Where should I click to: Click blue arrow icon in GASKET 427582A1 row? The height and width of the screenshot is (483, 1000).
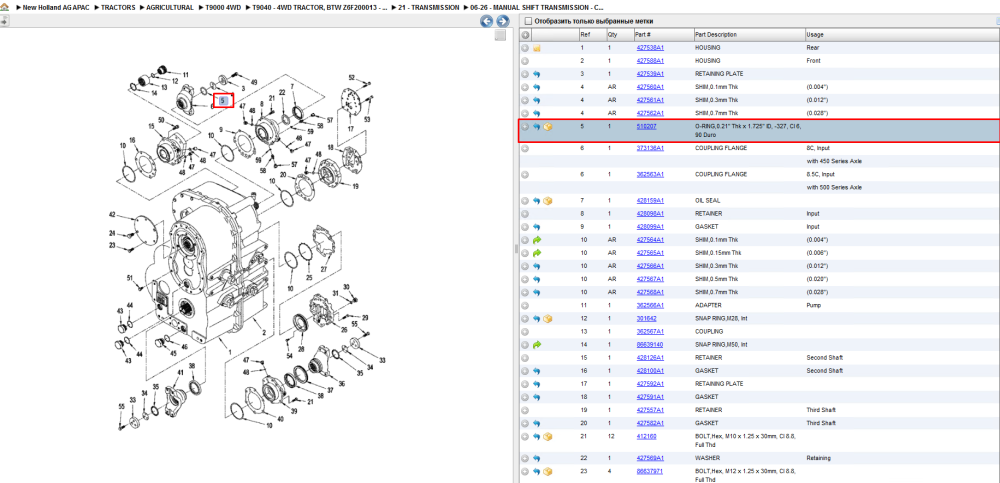click(x=536, y=423)
